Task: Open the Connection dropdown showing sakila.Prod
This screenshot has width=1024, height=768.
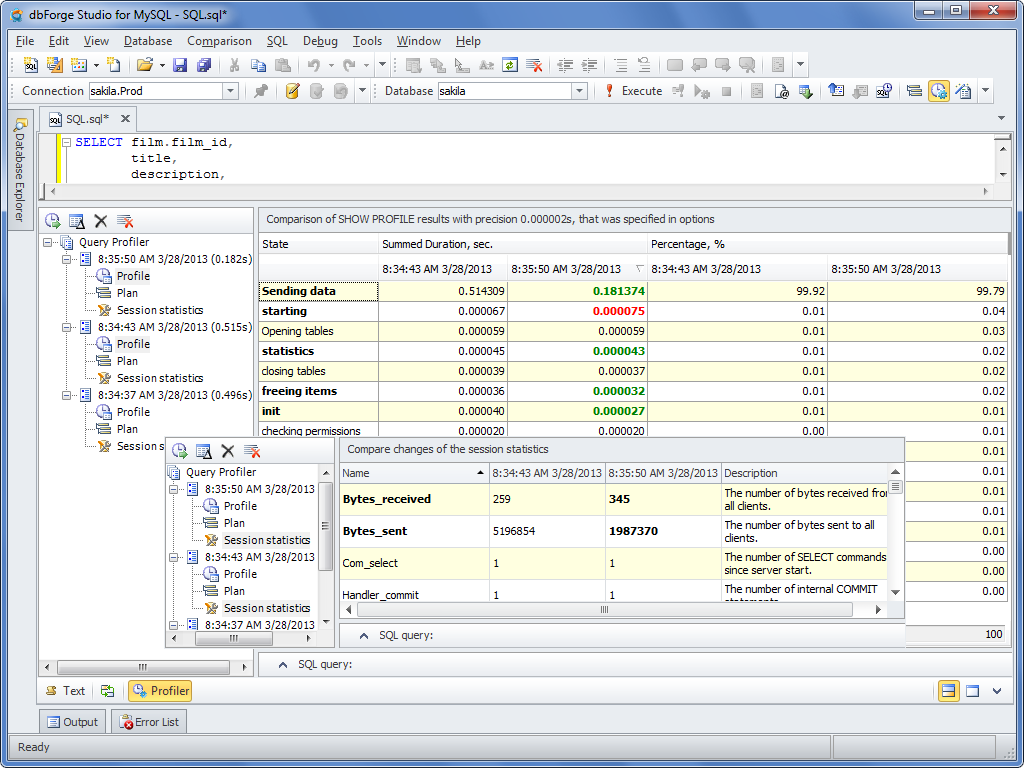Action: [x=231, y=90]
